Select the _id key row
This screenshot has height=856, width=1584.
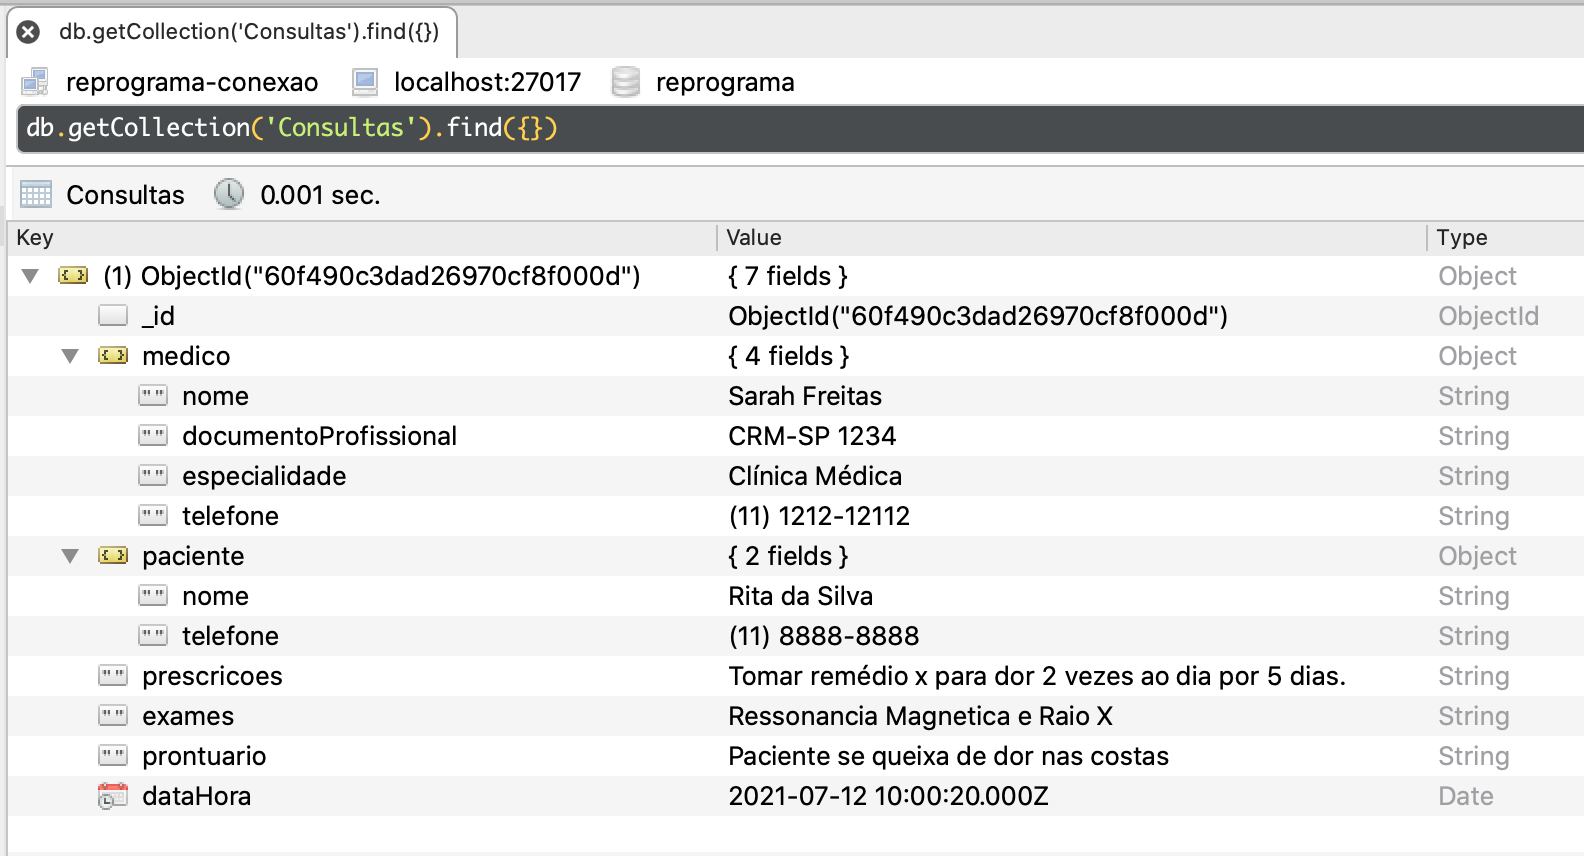(x=796, y=316)
